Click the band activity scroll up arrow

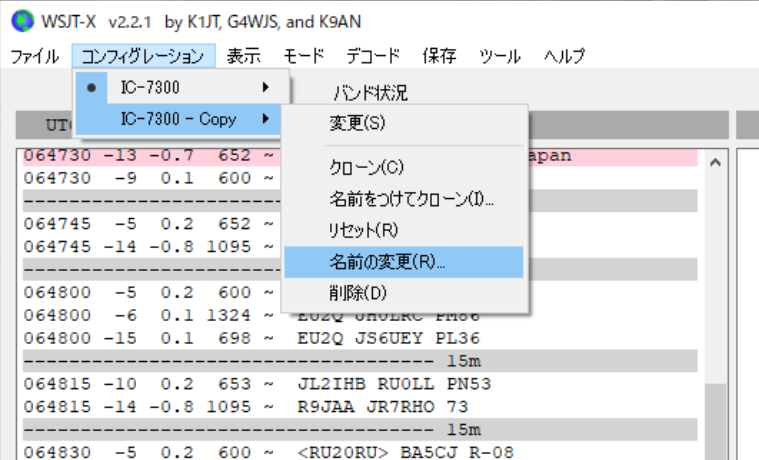click(715, 163)
